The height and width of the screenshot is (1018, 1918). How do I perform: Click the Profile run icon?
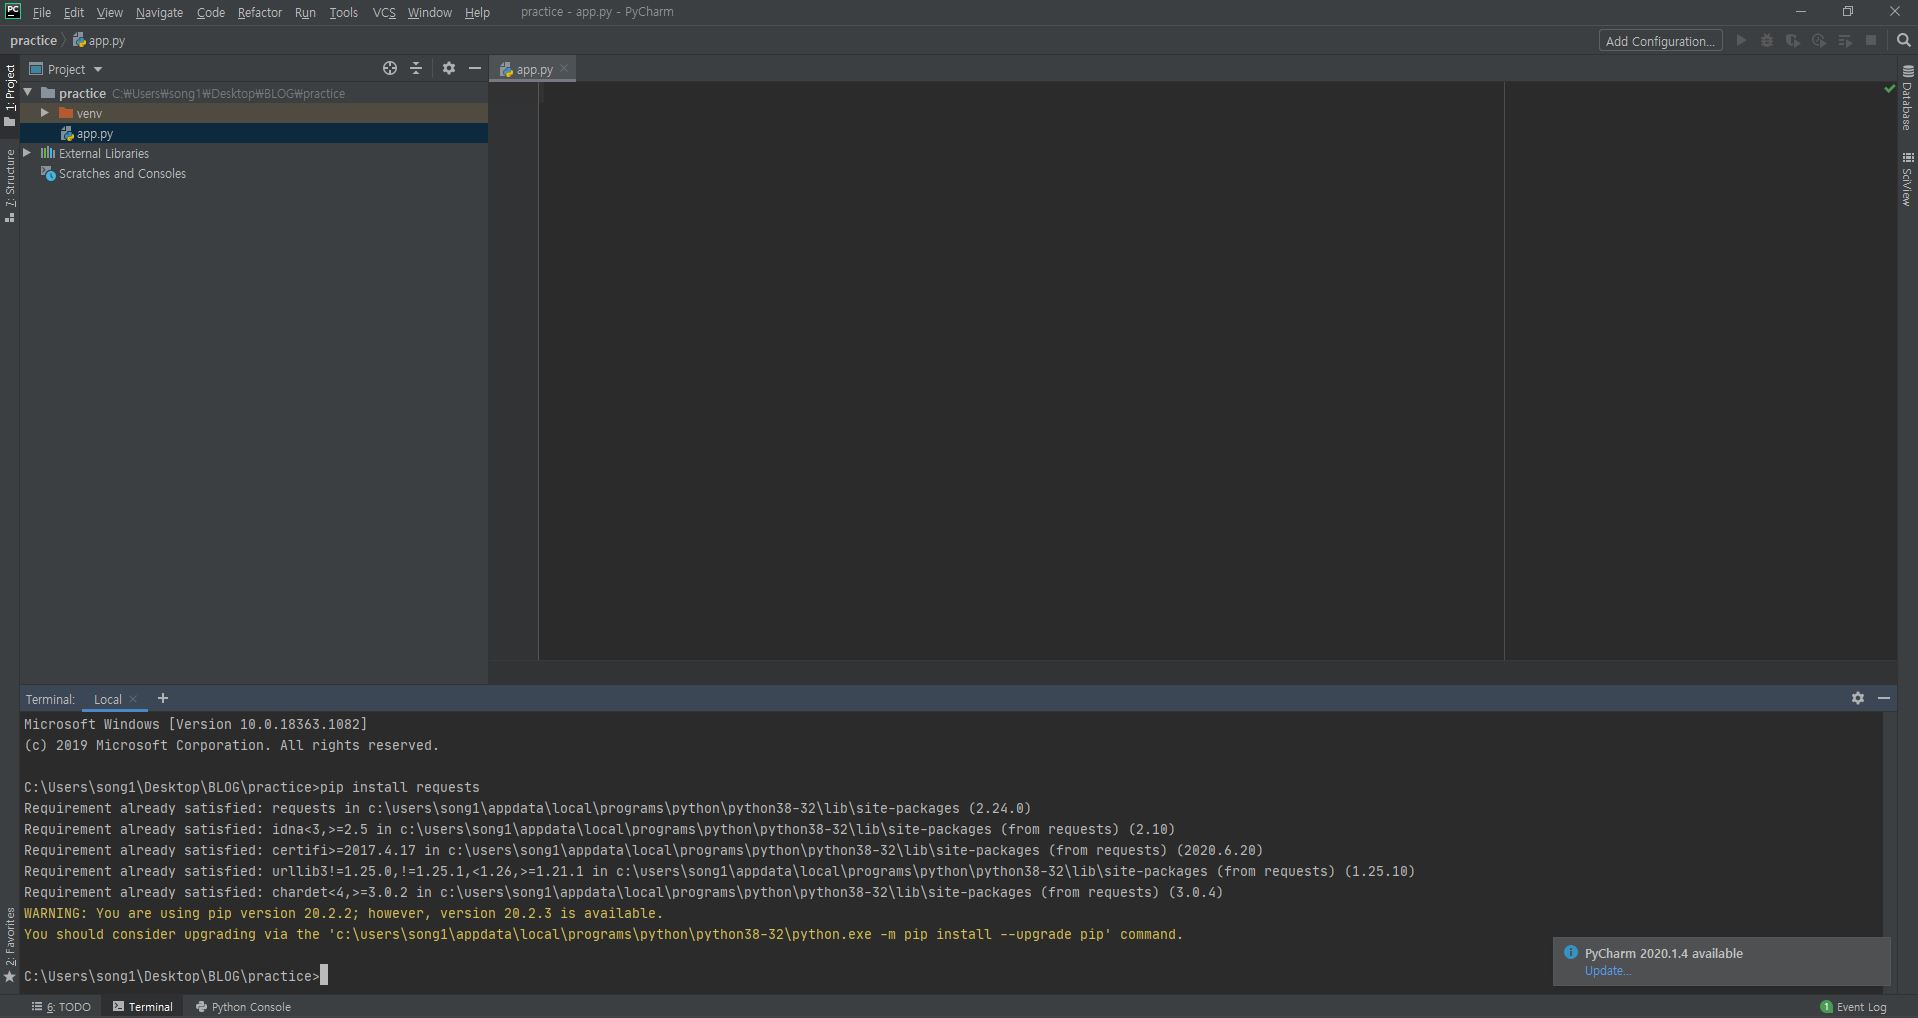coord(1819,41)
